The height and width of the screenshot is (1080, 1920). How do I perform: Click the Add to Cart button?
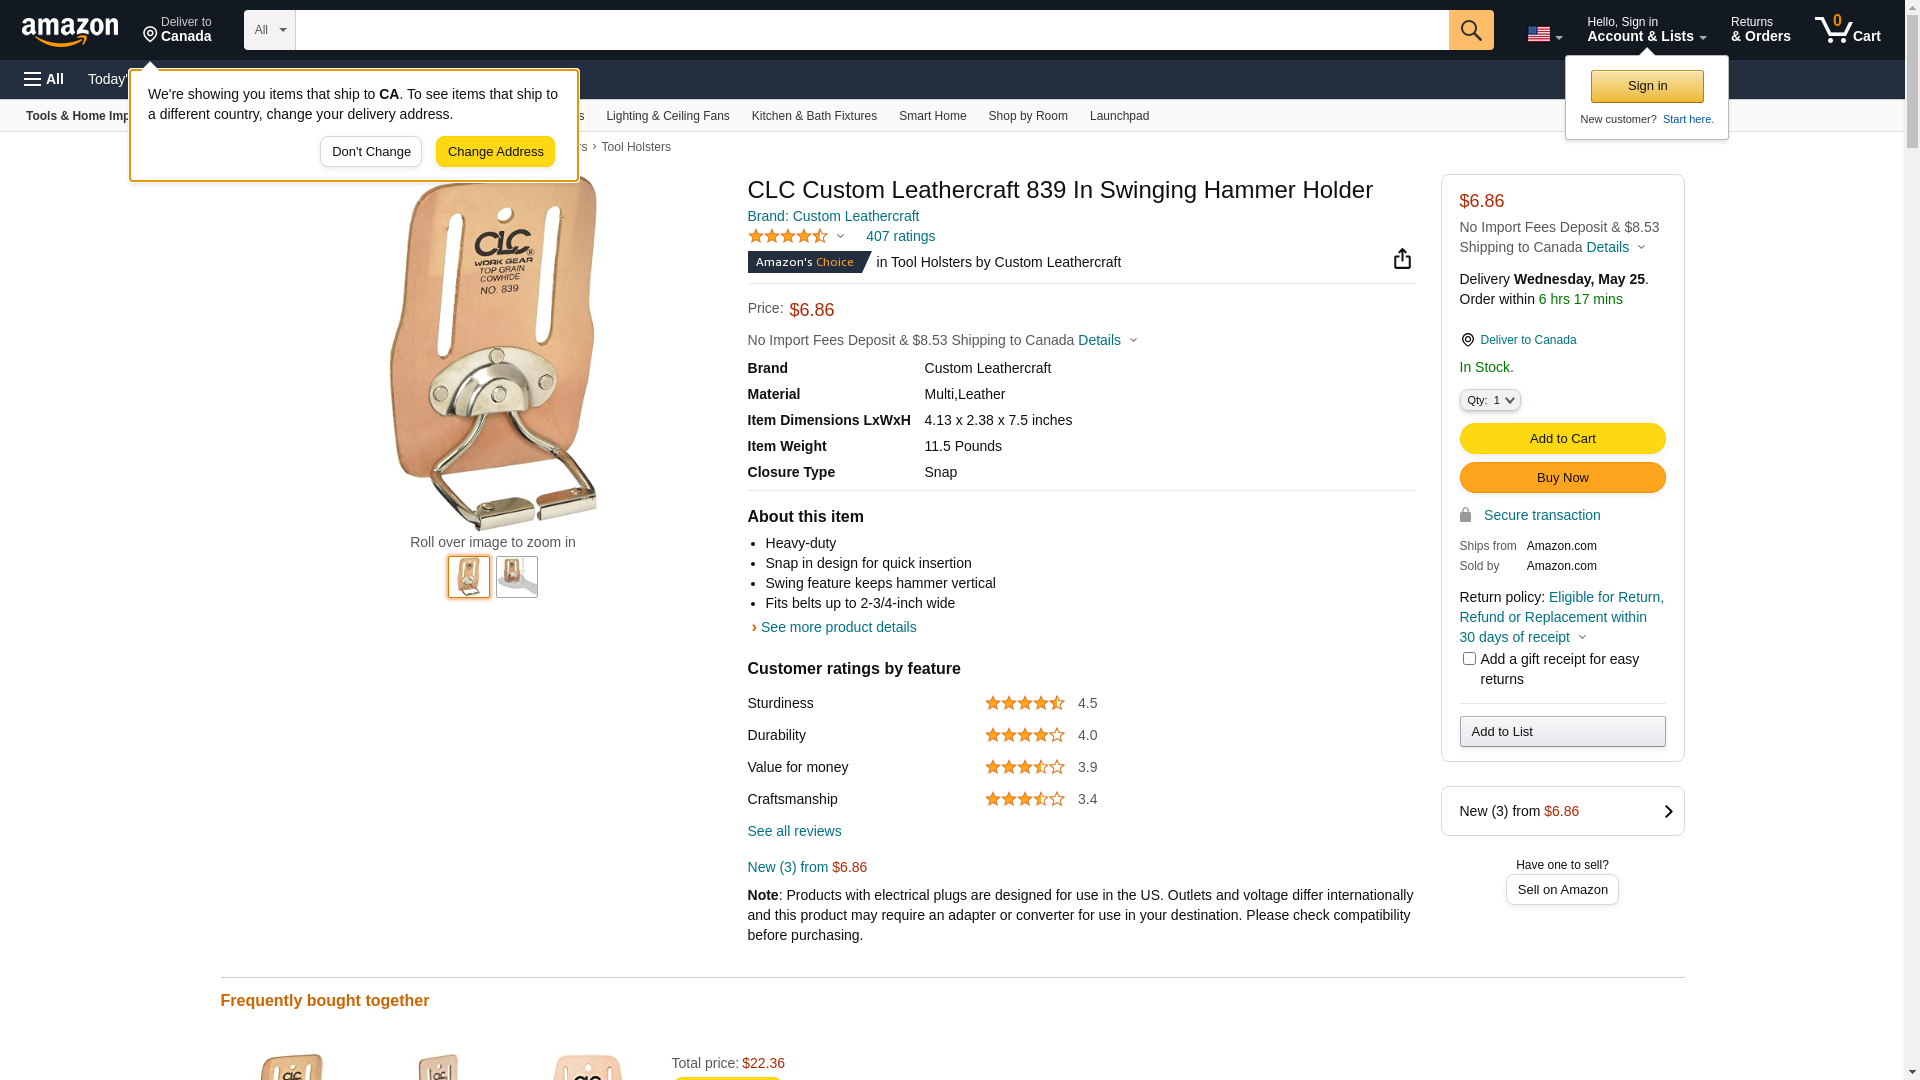1562,439
